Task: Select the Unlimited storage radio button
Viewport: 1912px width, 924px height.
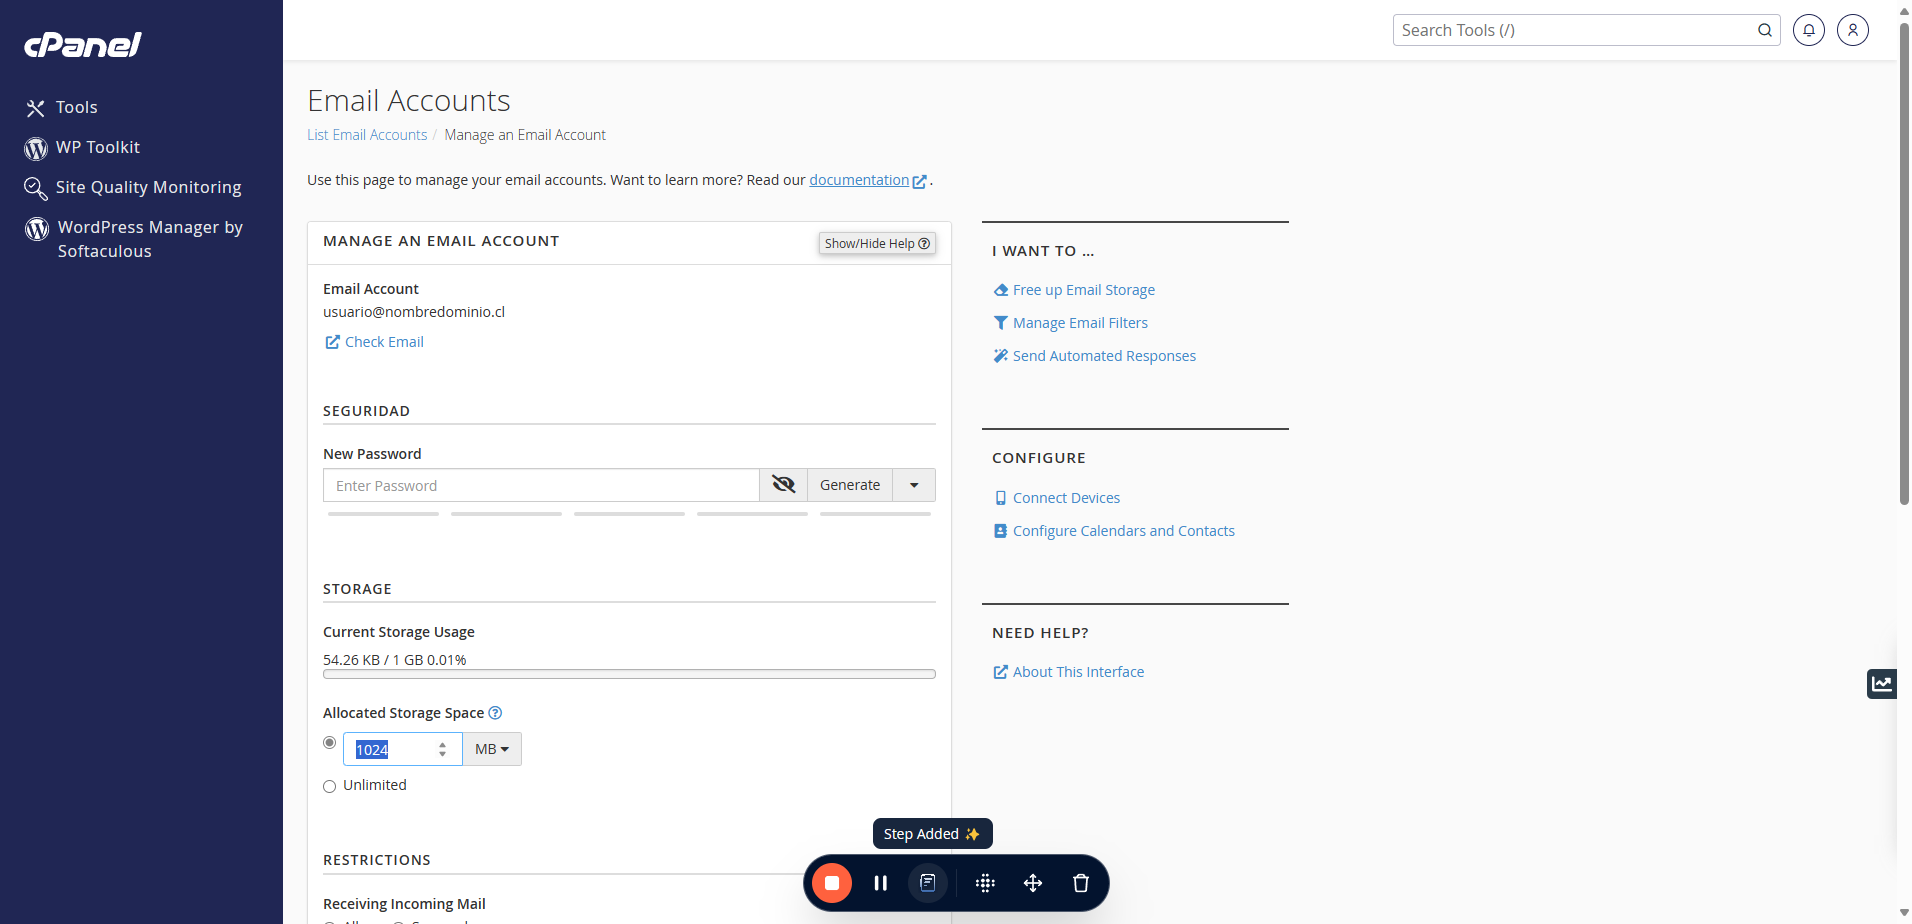Action: [329, 786]
